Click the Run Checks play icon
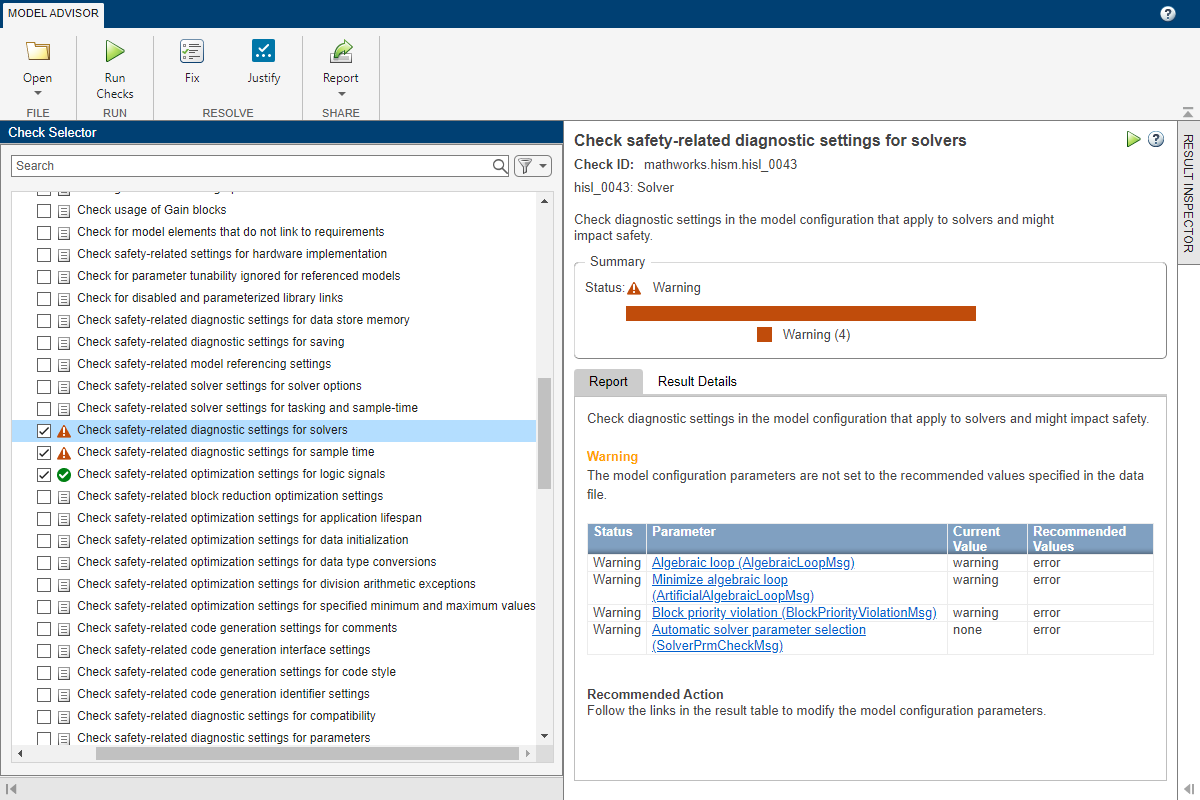The width and height of the screenshot is (1200, 800). tap(115, 52)
